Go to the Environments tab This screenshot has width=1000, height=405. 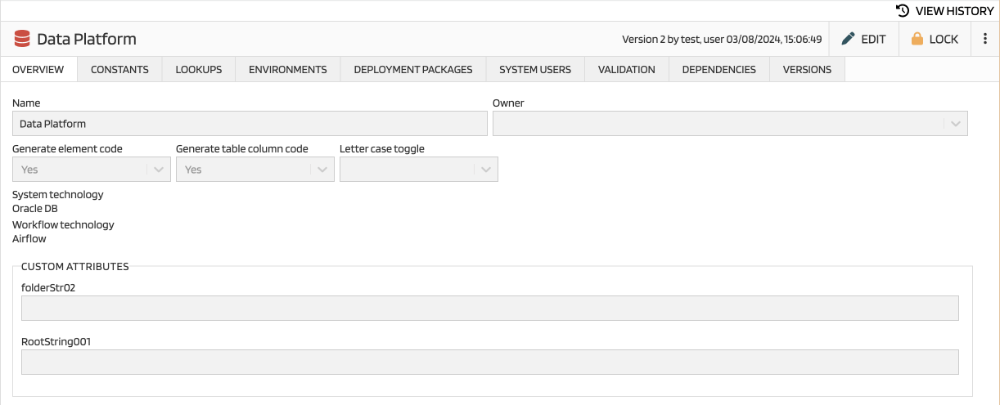click(288, 70)
